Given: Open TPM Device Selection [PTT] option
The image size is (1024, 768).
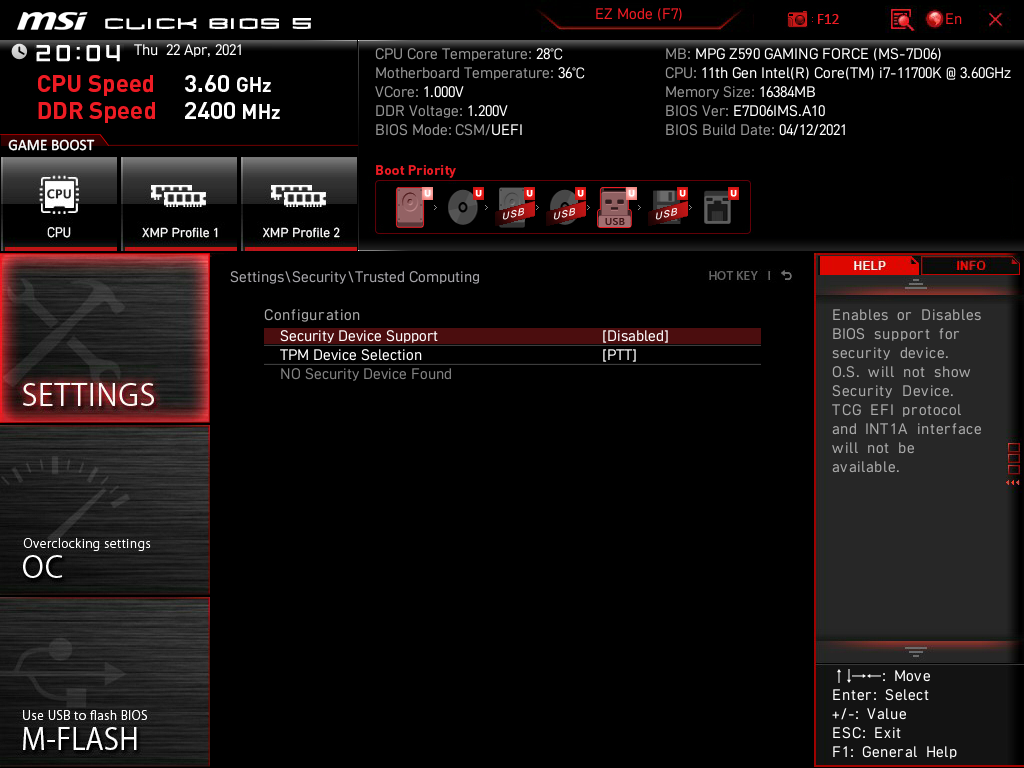Looking at the screenshot, I should pos(618,355).
